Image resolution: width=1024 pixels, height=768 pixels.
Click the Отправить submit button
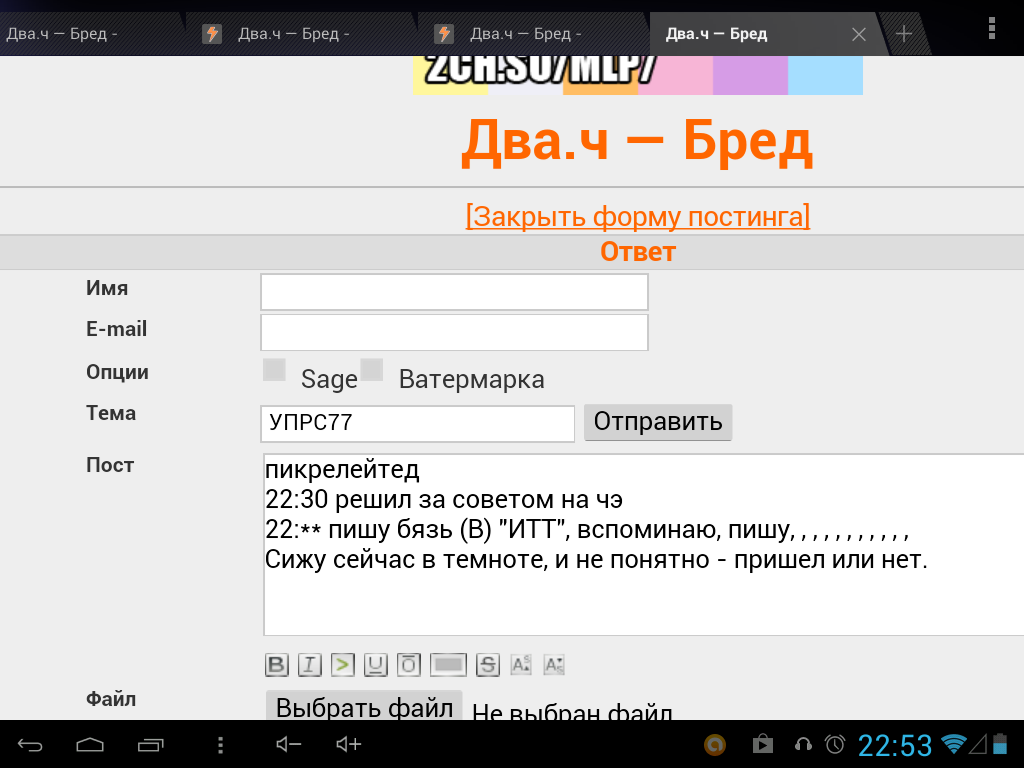tap(658, 422)
